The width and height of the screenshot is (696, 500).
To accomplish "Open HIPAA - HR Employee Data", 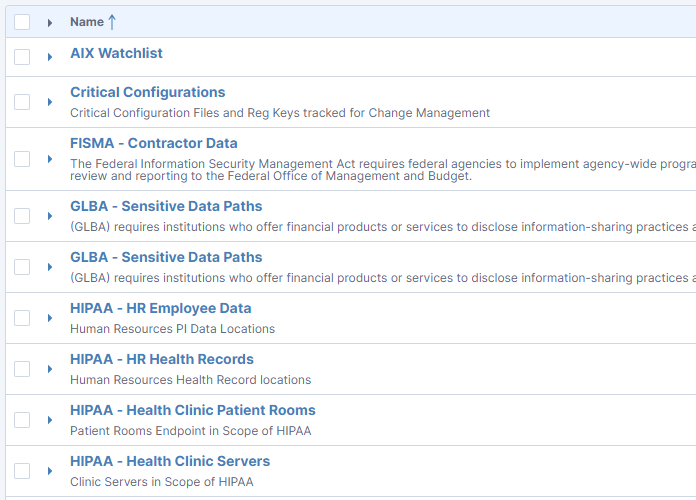I will pos(161,308).
